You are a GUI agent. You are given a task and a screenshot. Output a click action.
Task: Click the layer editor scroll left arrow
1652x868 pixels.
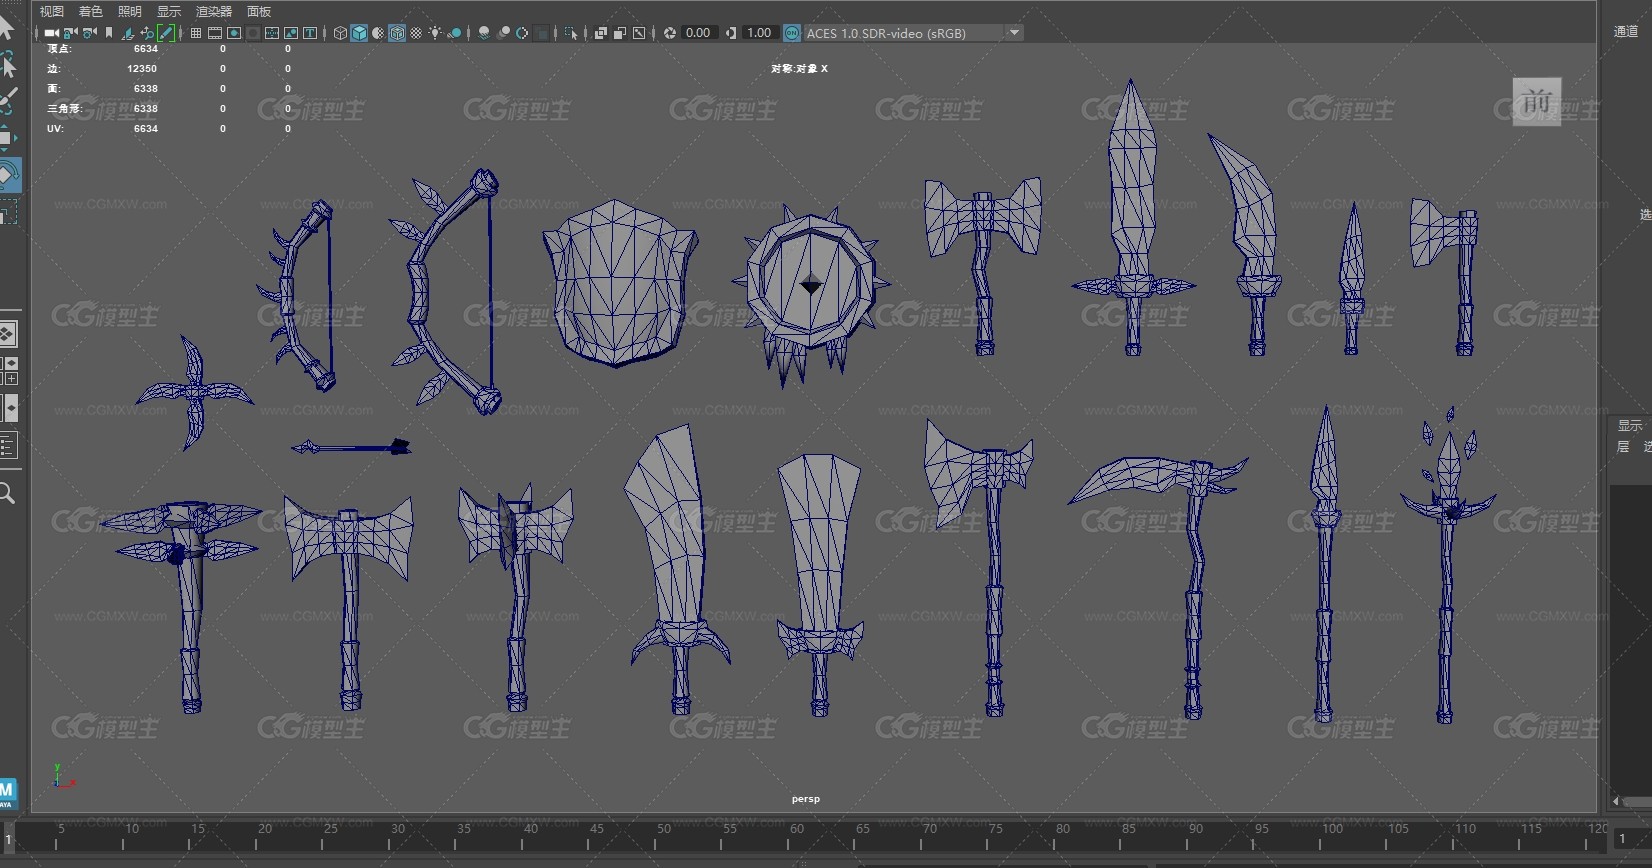[1615, 801]
